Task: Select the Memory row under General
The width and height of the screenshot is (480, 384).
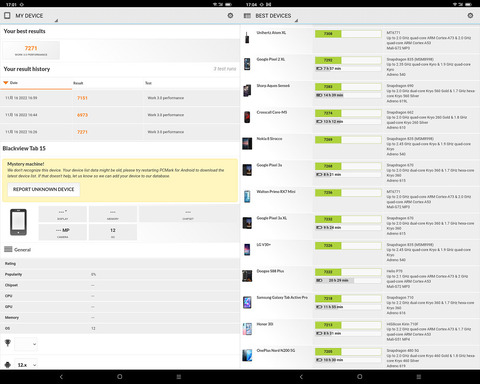Action: coord(120,317)
